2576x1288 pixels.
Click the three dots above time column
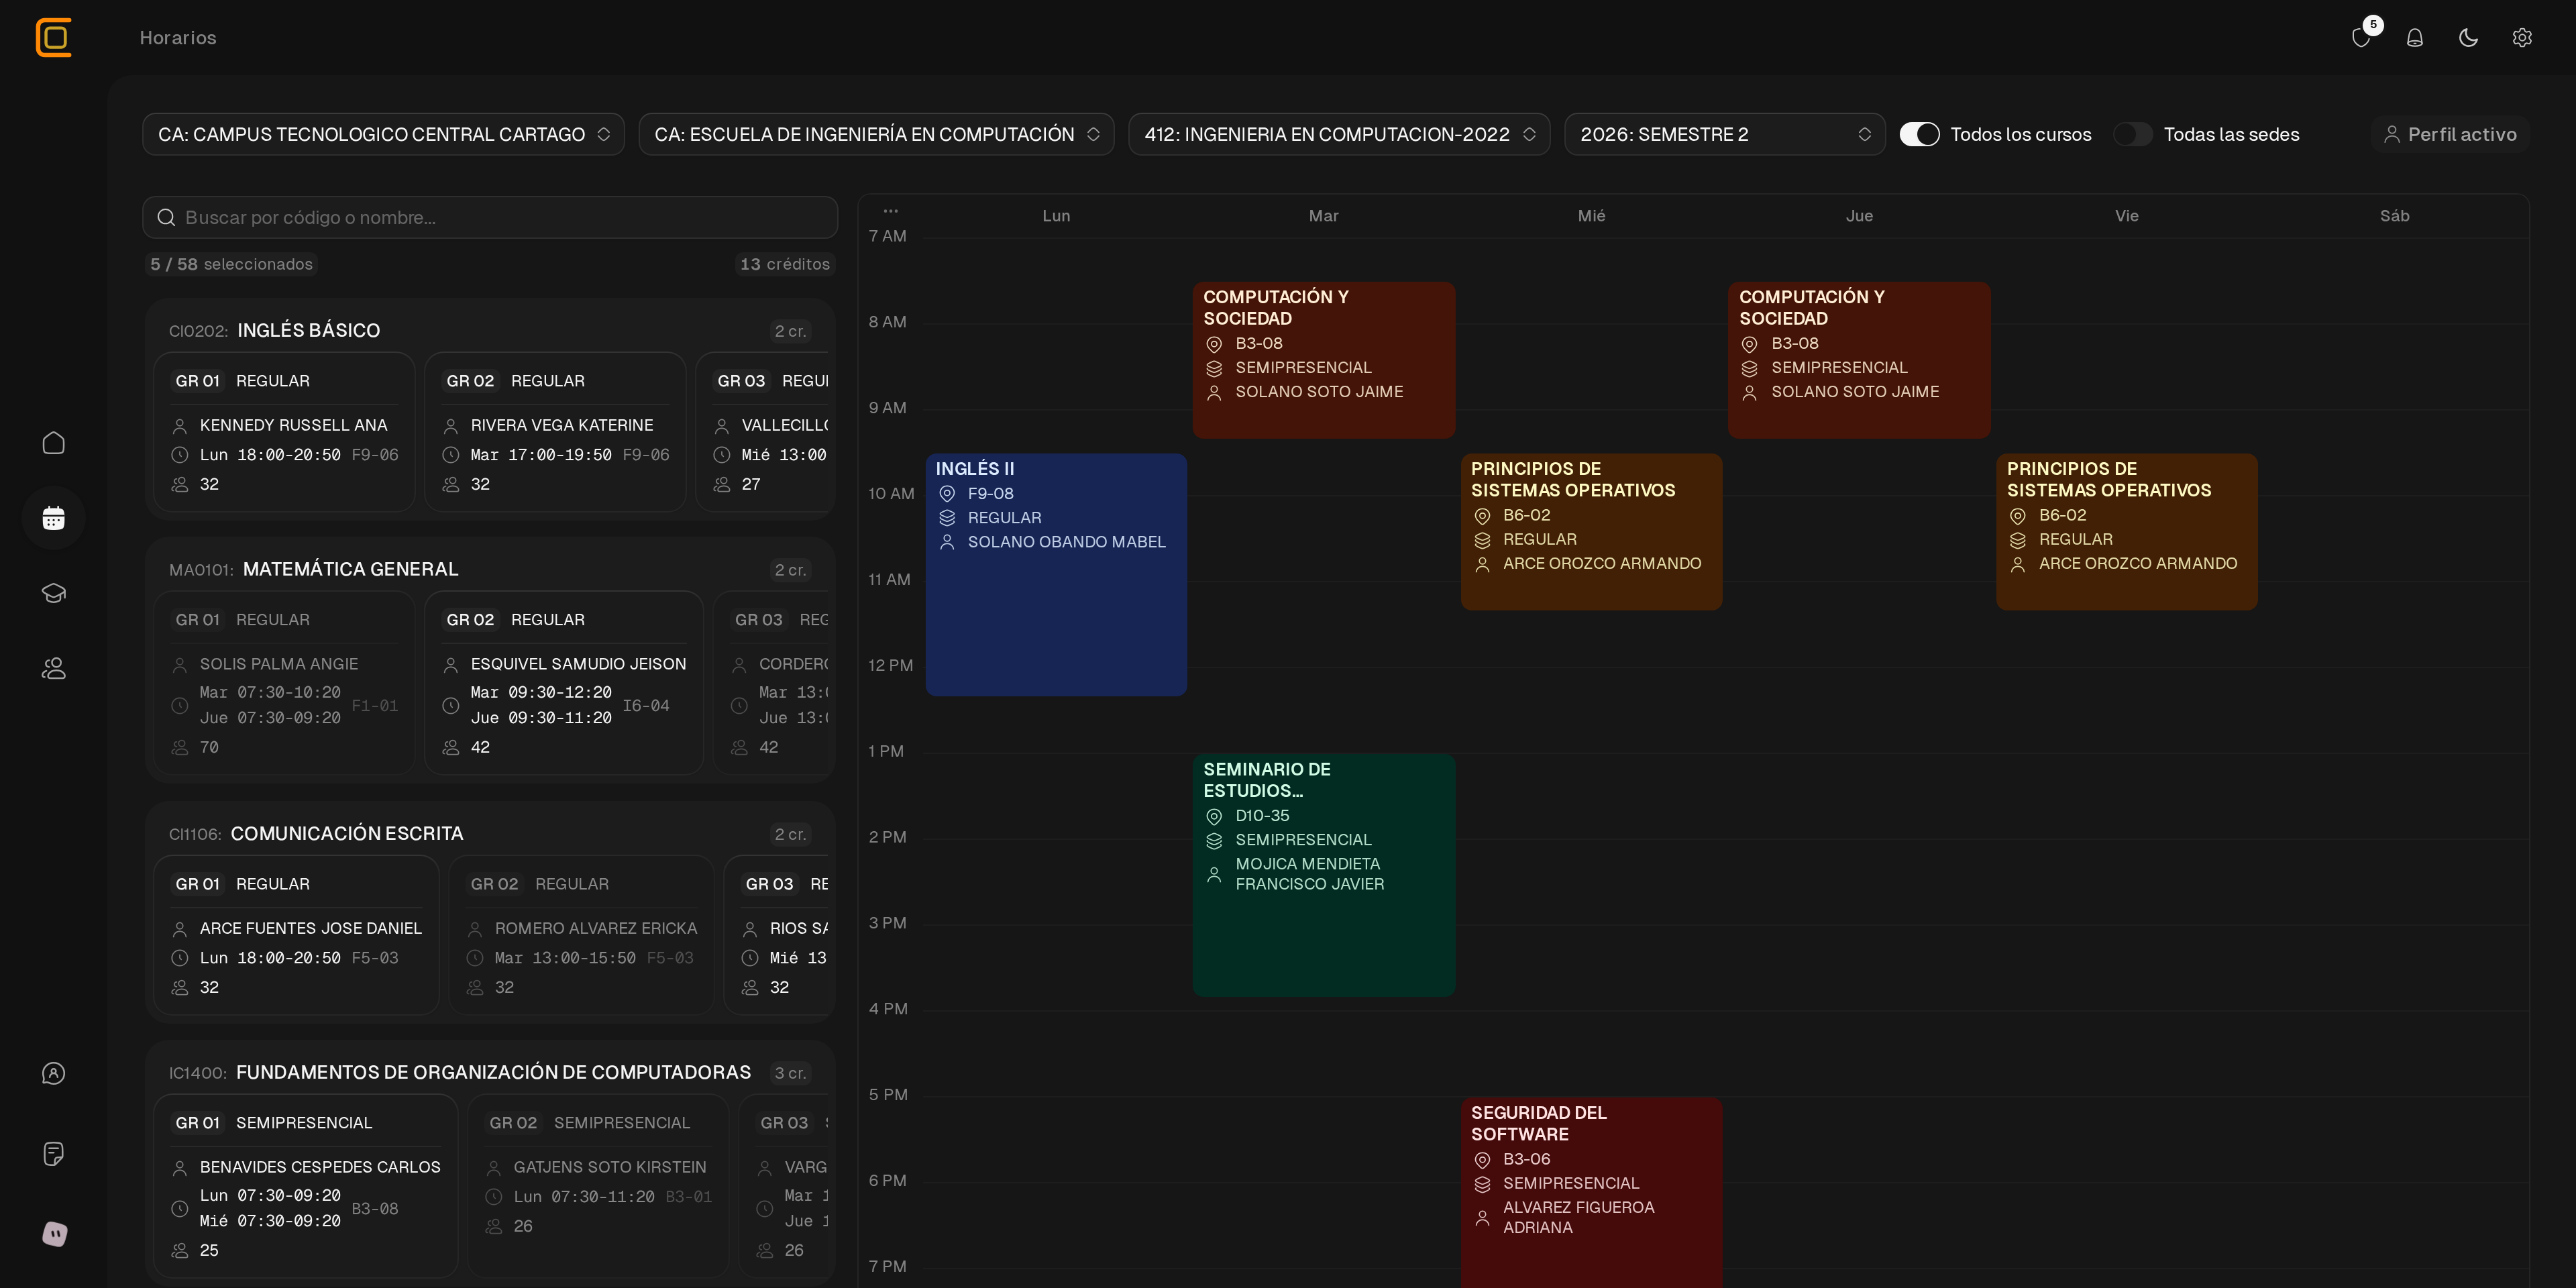[x=890, y=211]
